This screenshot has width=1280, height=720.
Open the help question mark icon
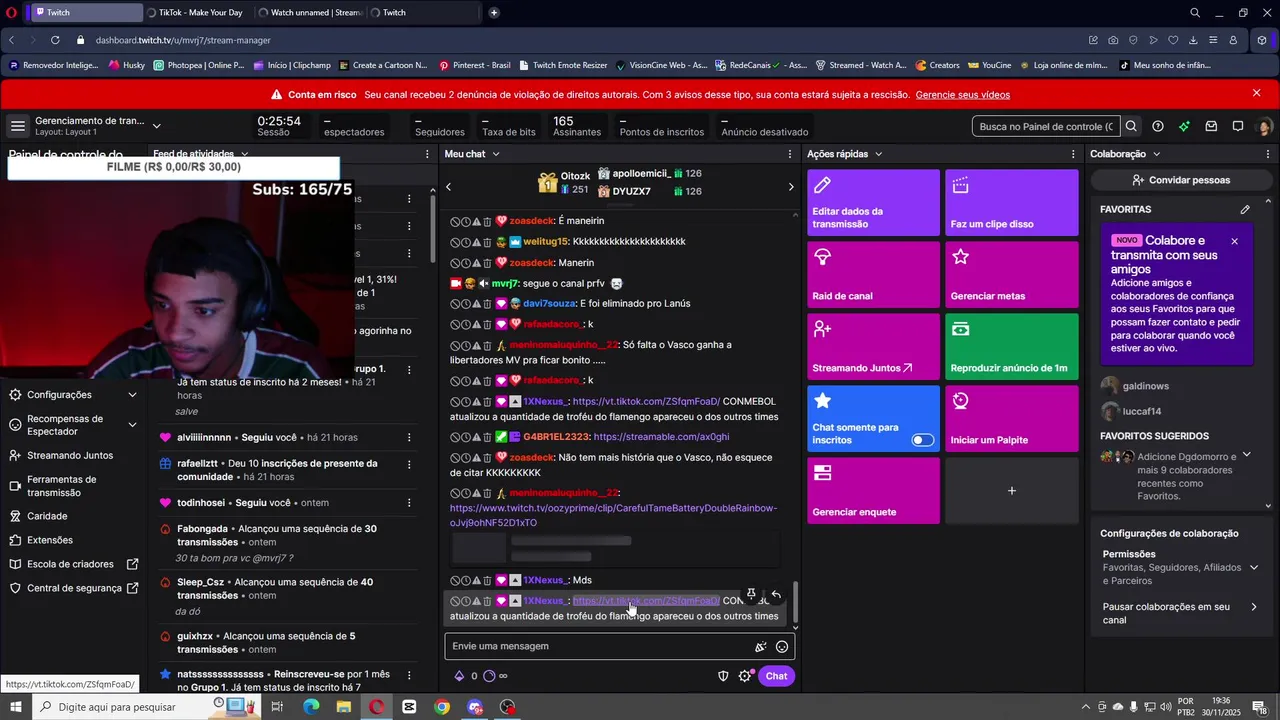pyautogui.click(x=1158, y=126)
